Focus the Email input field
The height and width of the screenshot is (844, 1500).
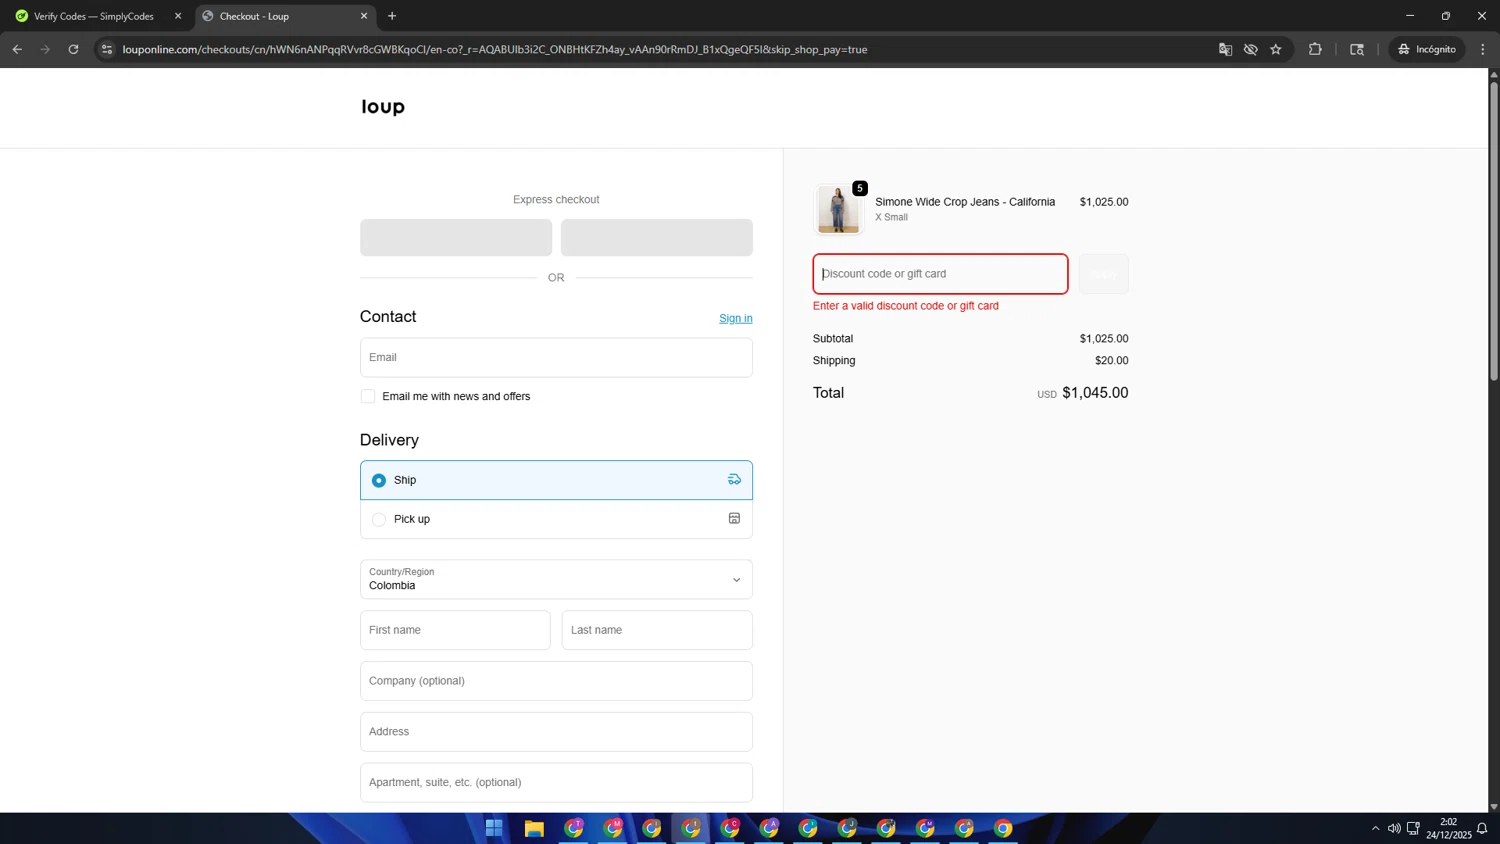556,357
